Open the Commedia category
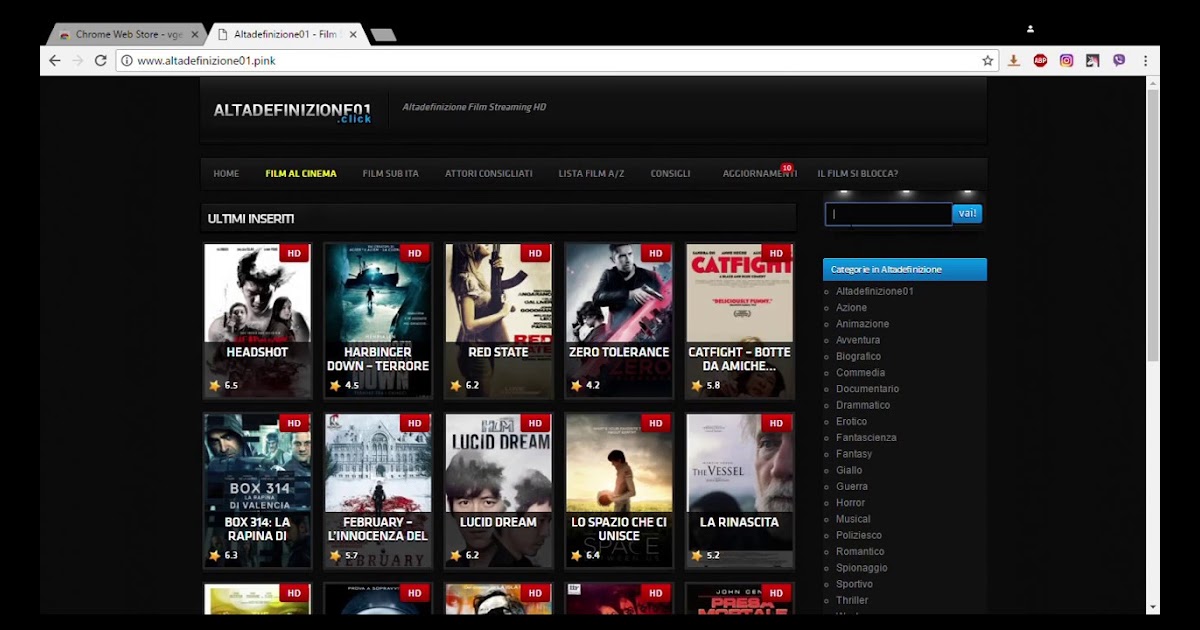1200x630 pixels. tap(860, 373)
